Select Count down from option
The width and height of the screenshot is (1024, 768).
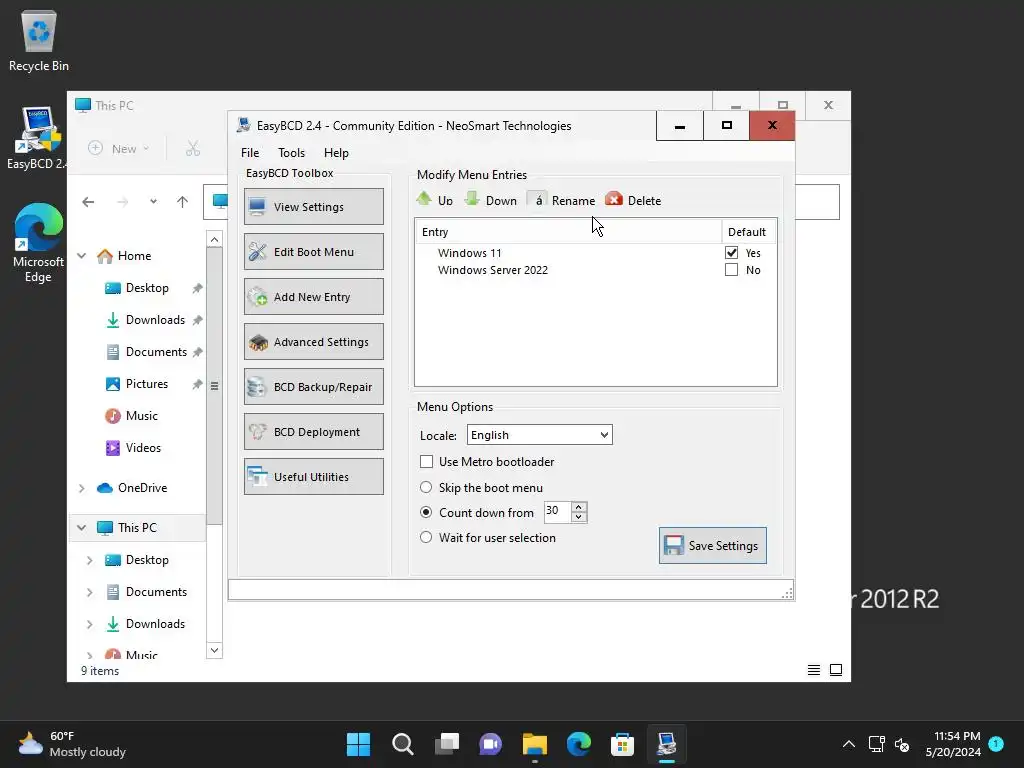click(x=426, y=513)
